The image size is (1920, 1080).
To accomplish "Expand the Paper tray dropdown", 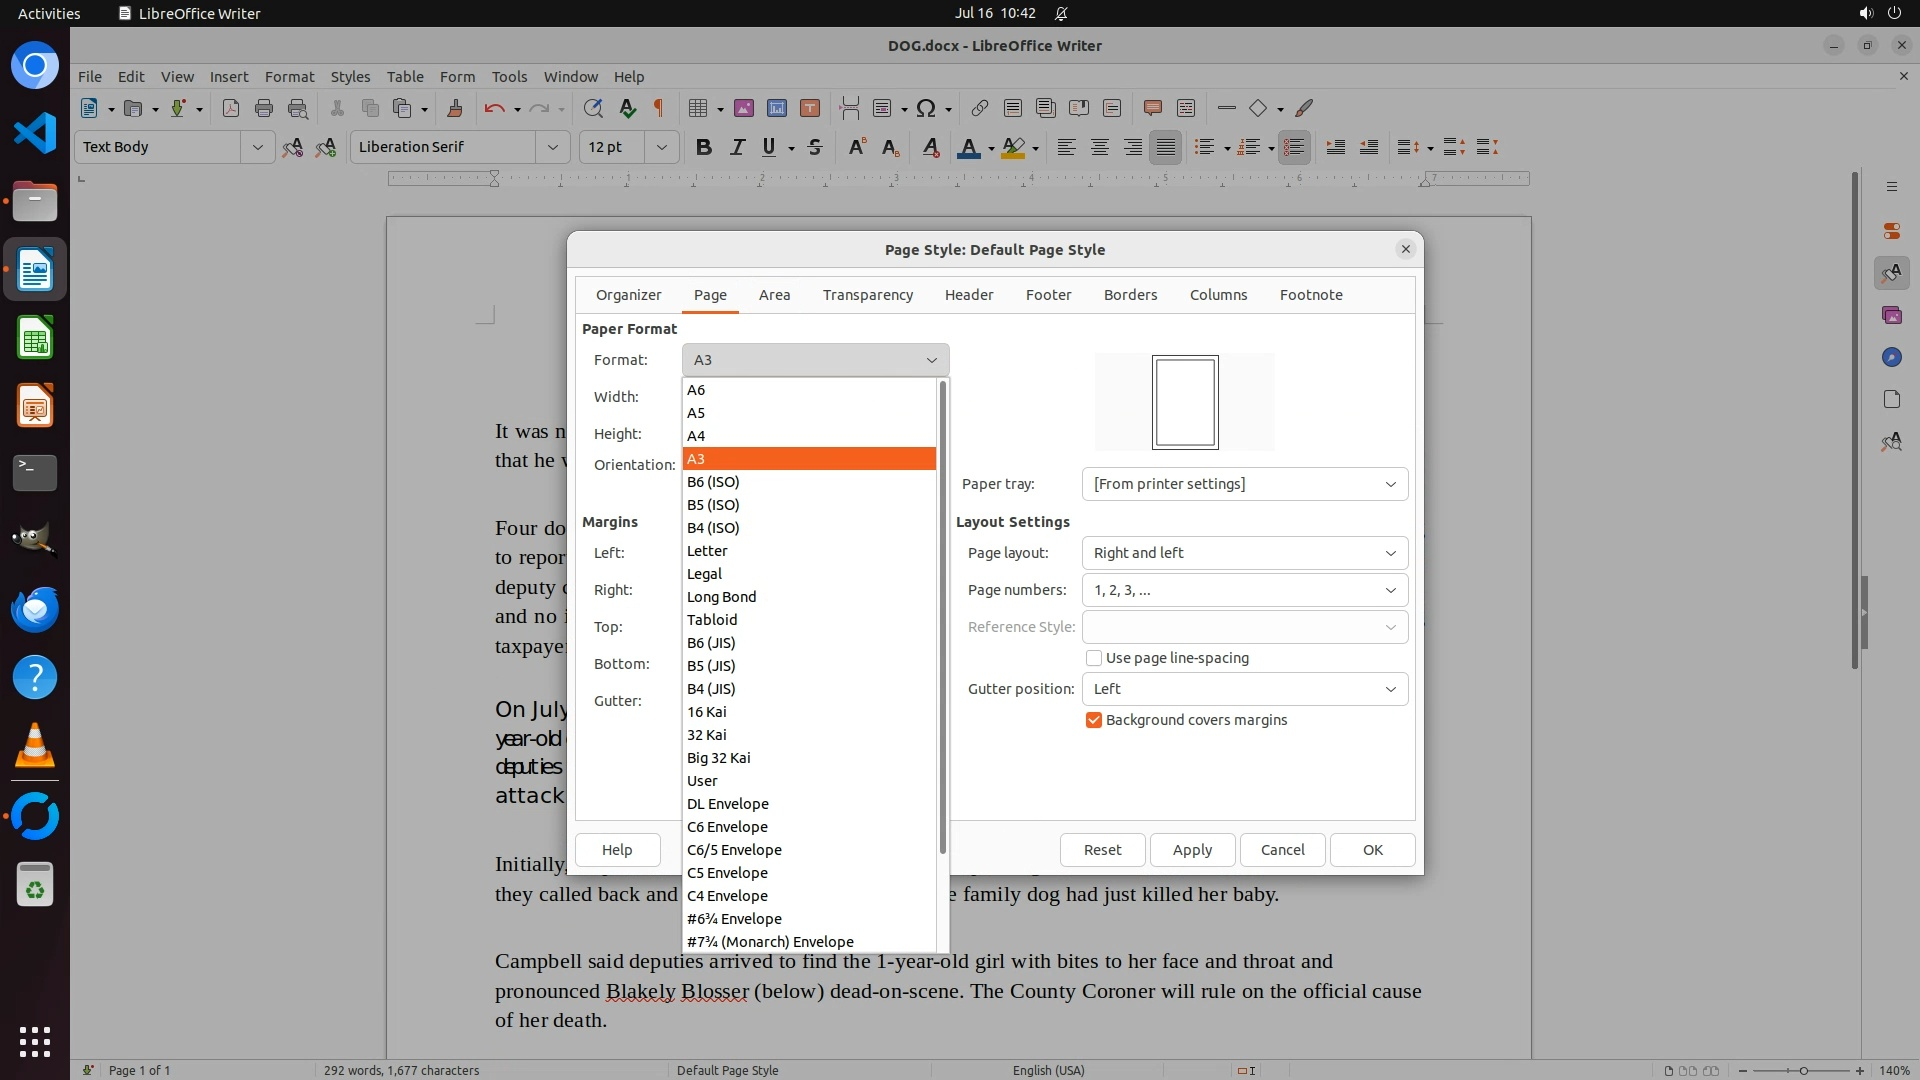I will pos(1244,484).
